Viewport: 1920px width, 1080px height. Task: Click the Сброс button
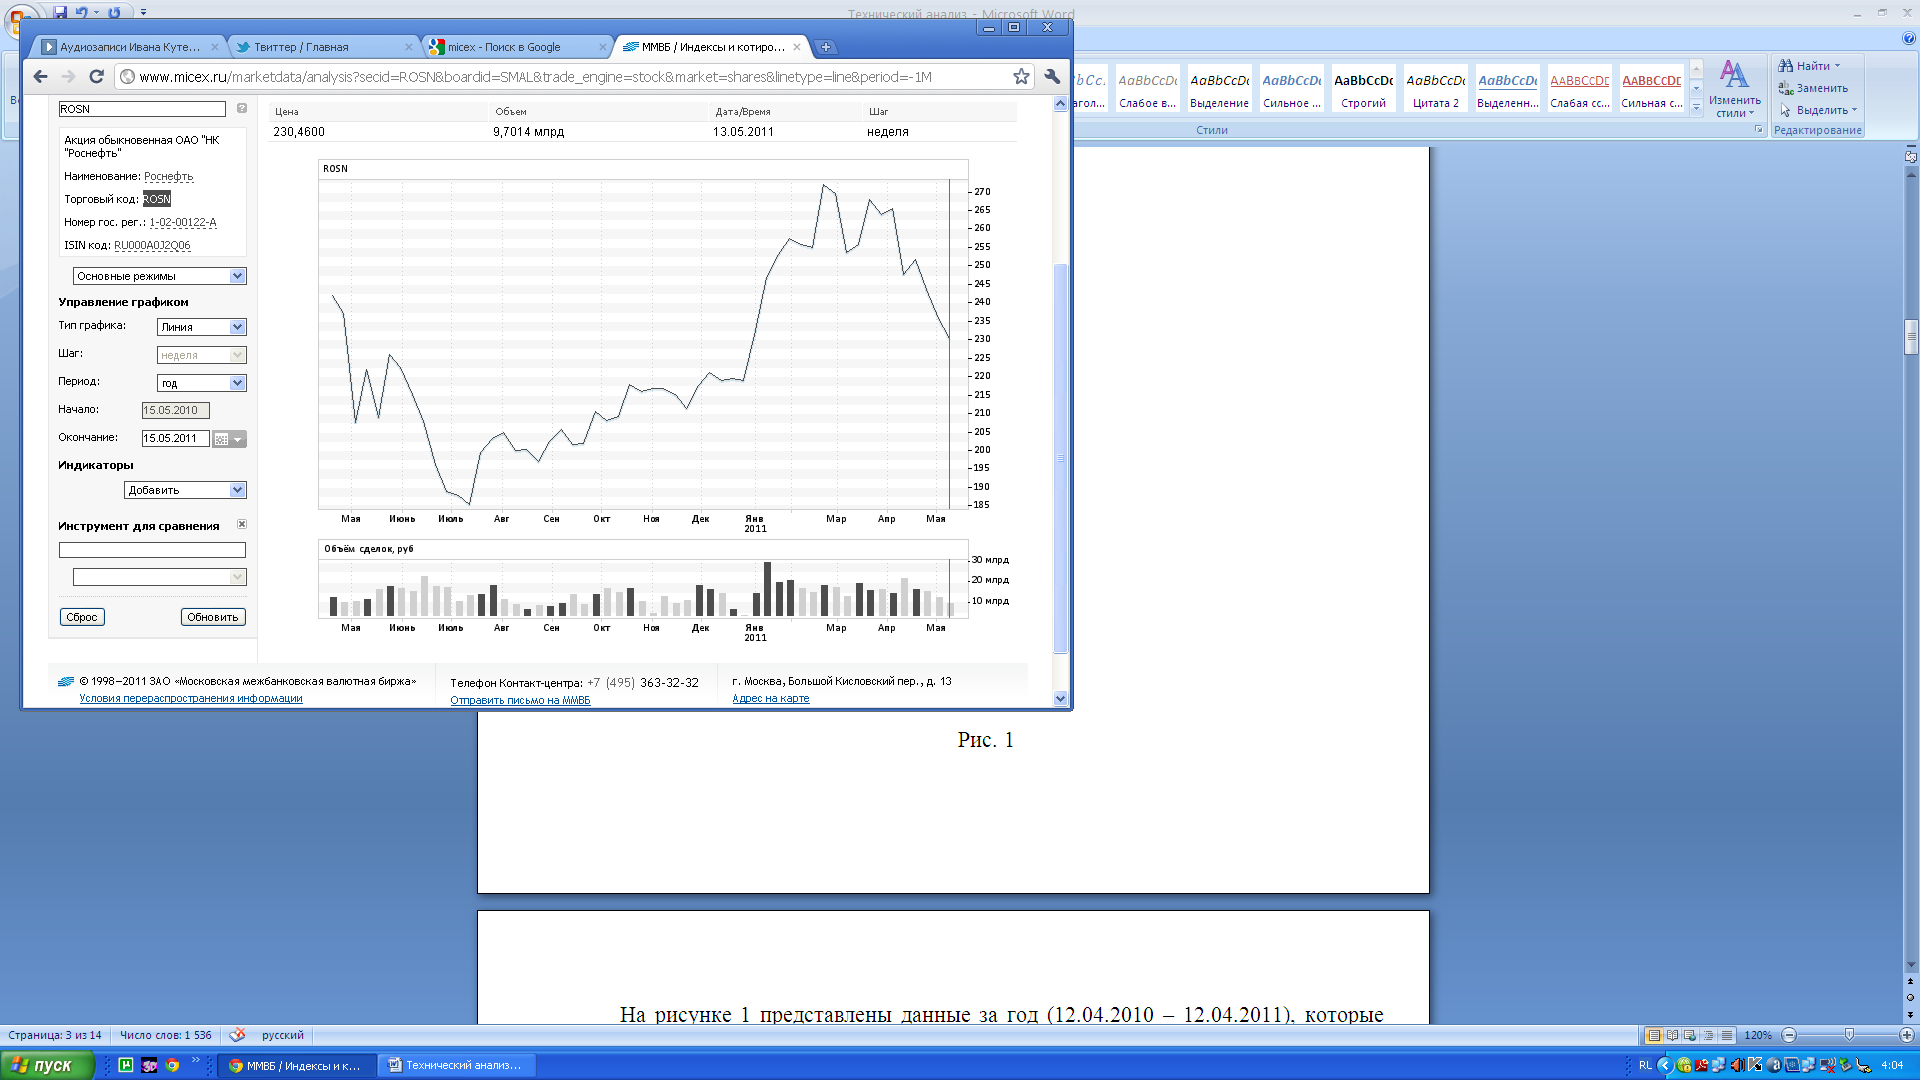pyautogui.click(x=82, y=617)
